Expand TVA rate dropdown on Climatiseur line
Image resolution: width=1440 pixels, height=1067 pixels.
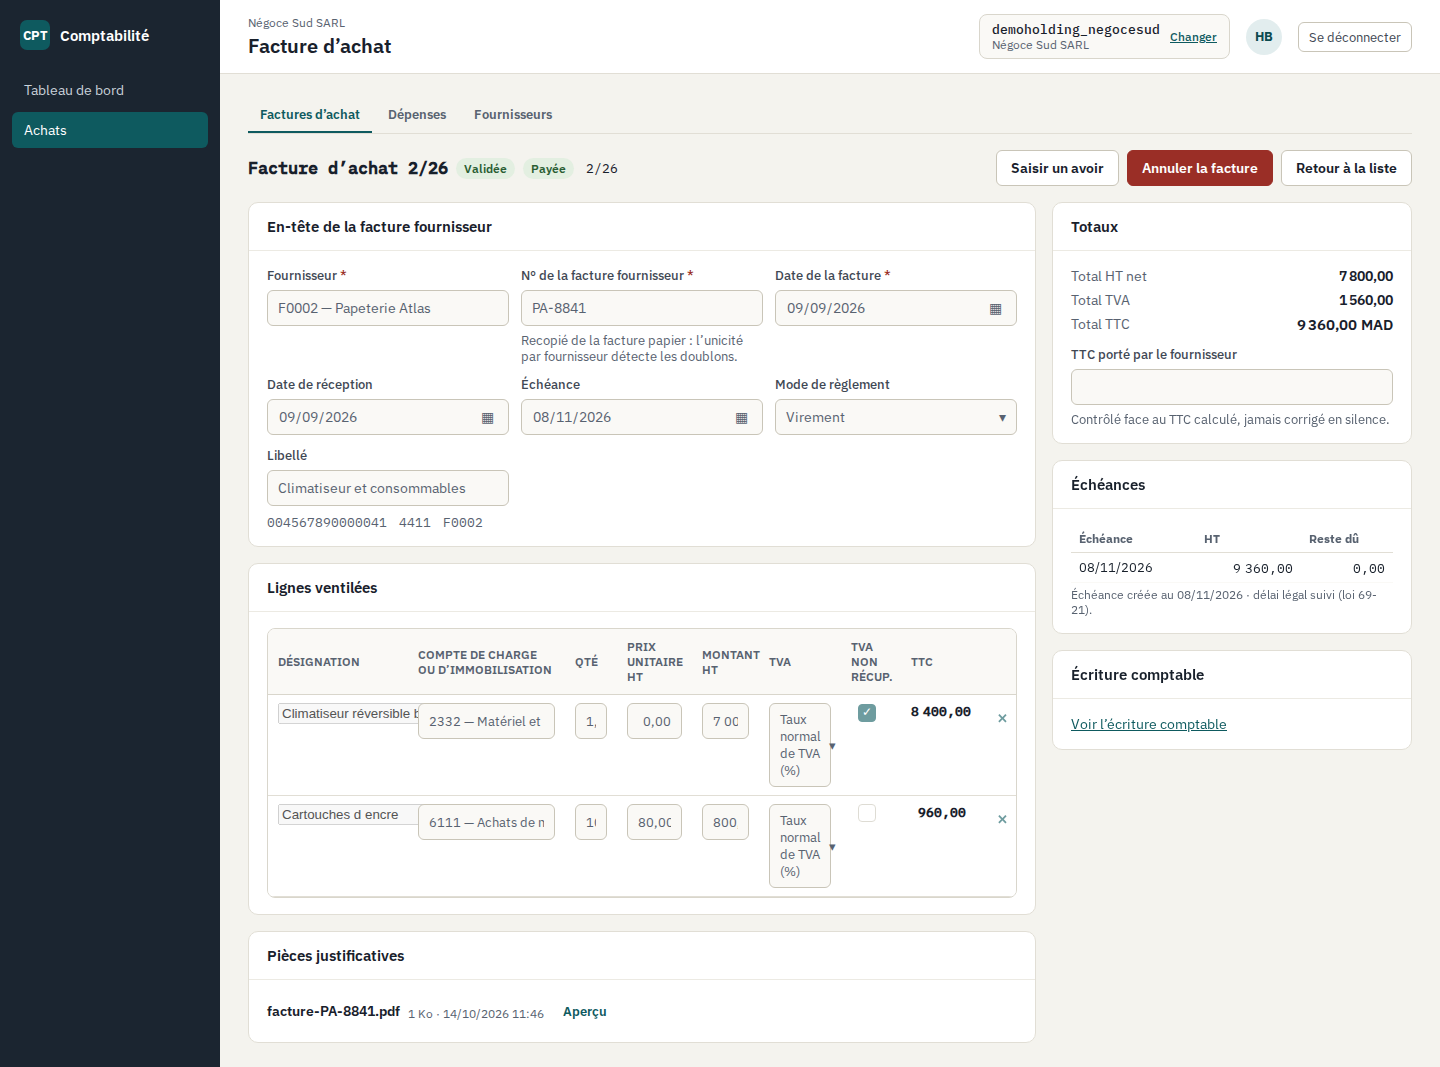tap(800, 745)
